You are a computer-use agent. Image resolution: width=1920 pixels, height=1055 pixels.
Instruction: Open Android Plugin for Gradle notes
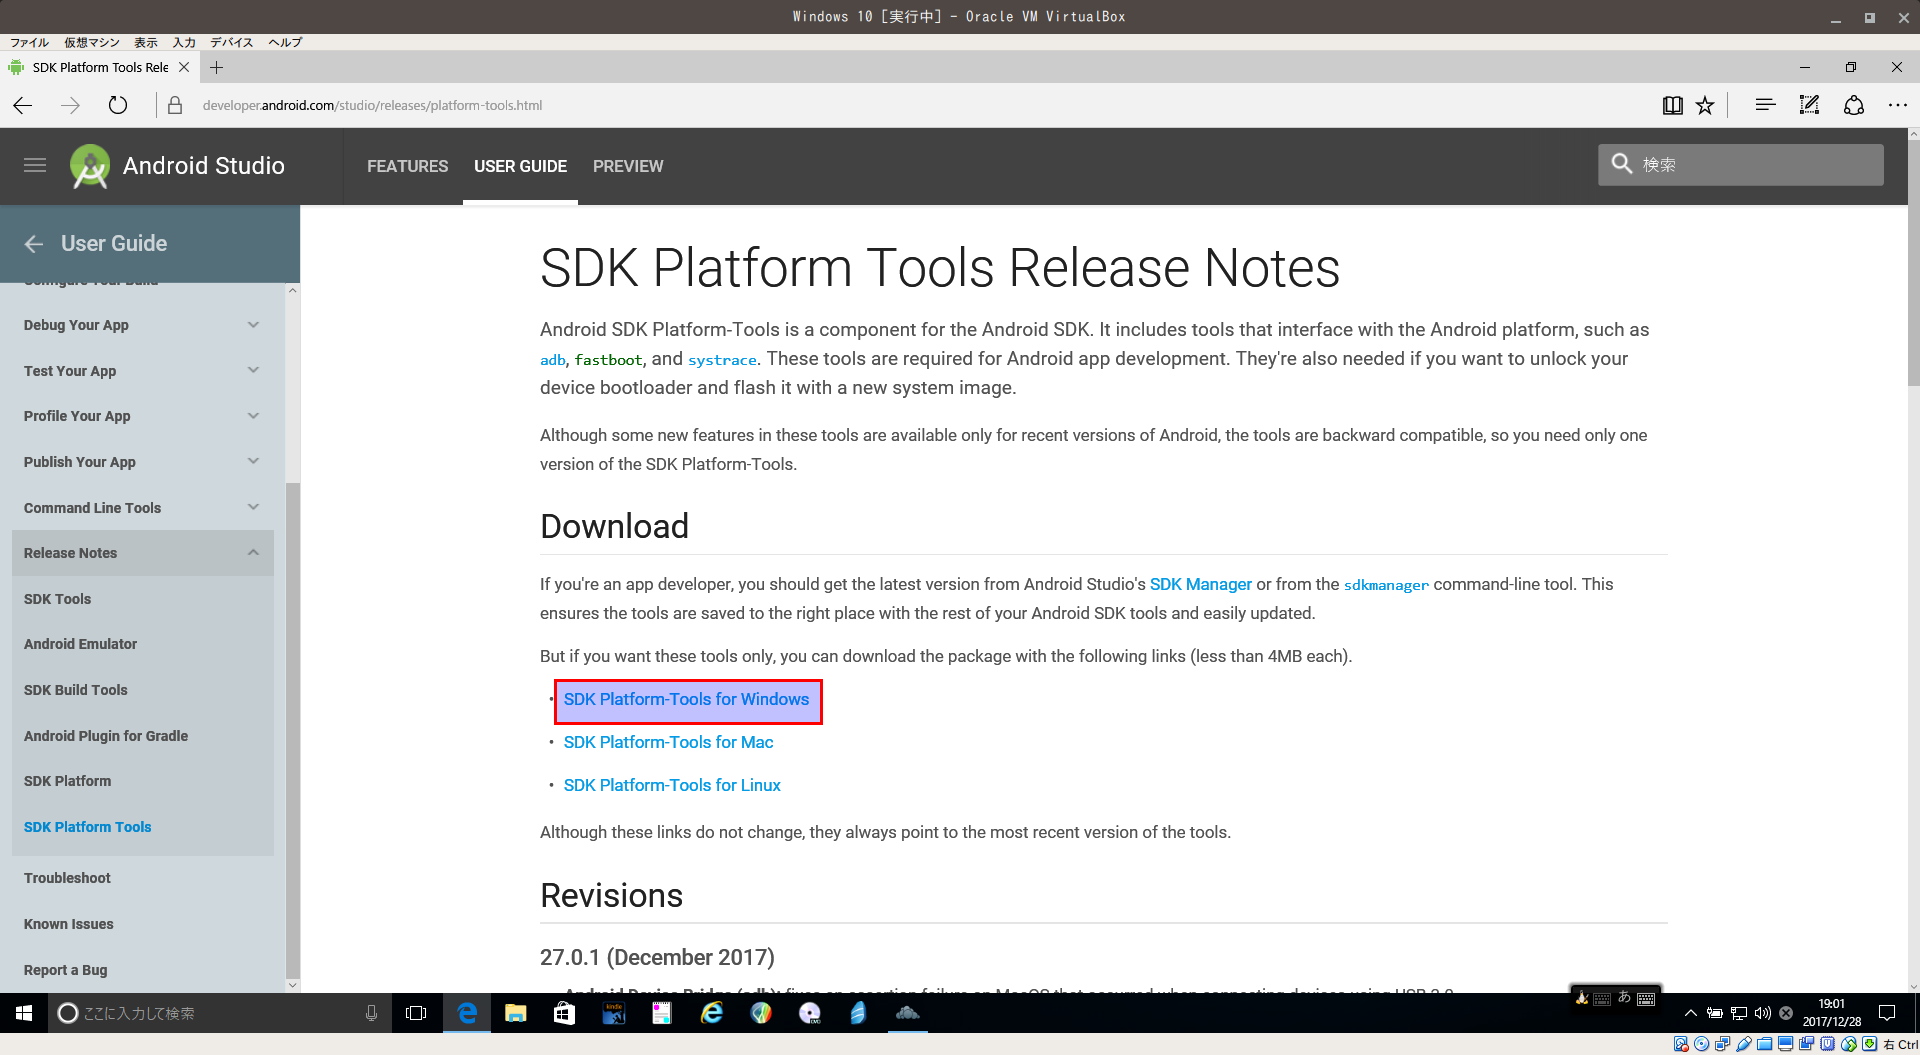coord(106,736)
